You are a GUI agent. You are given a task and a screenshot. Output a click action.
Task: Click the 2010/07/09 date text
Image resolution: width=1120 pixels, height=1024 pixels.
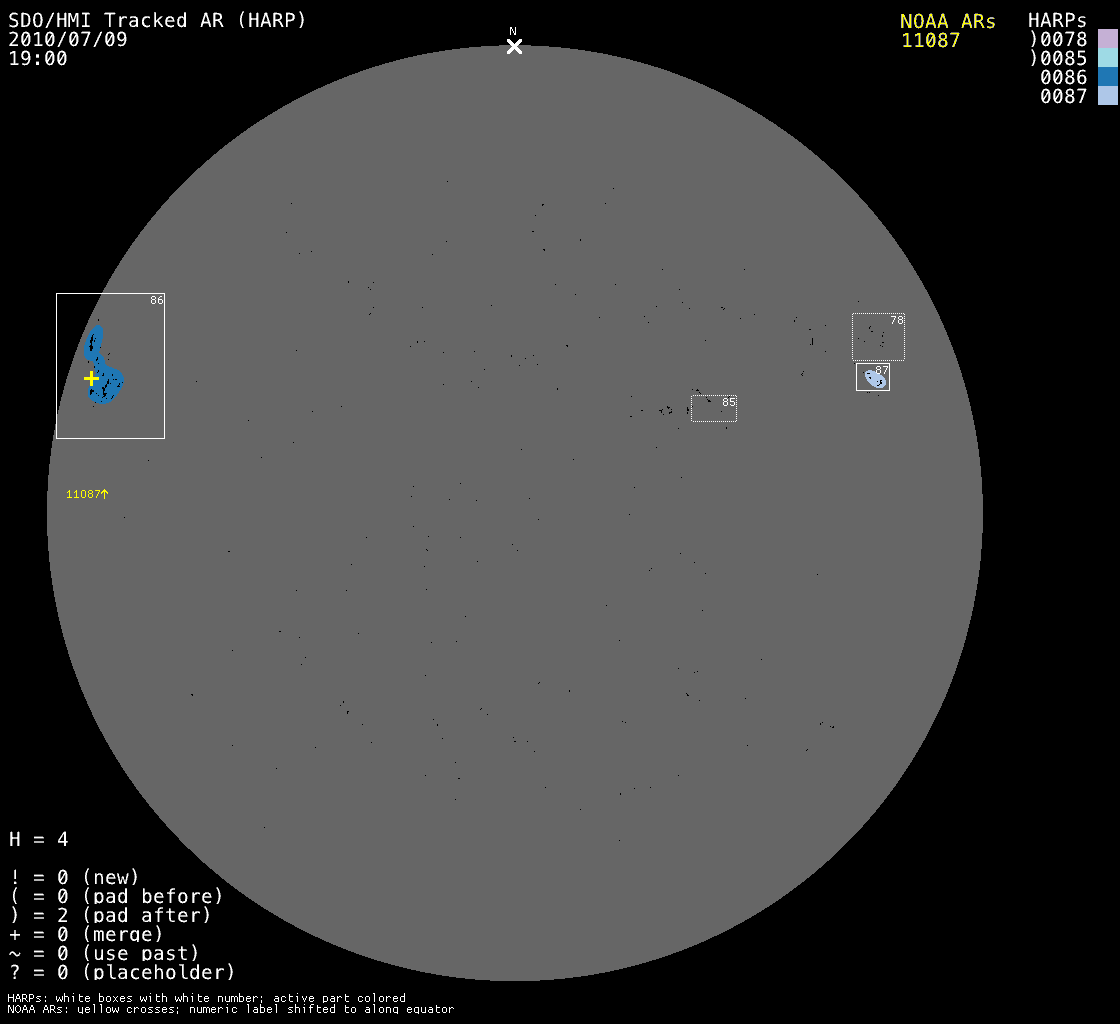[68, 40]
